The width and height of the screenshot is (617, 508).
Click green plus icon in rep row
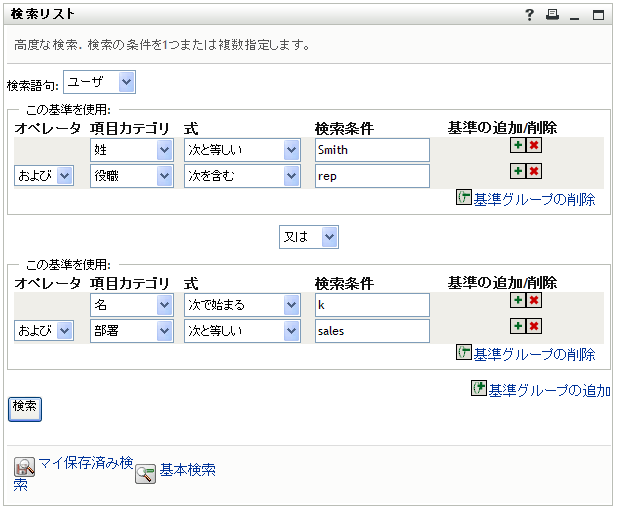(517, 171)
